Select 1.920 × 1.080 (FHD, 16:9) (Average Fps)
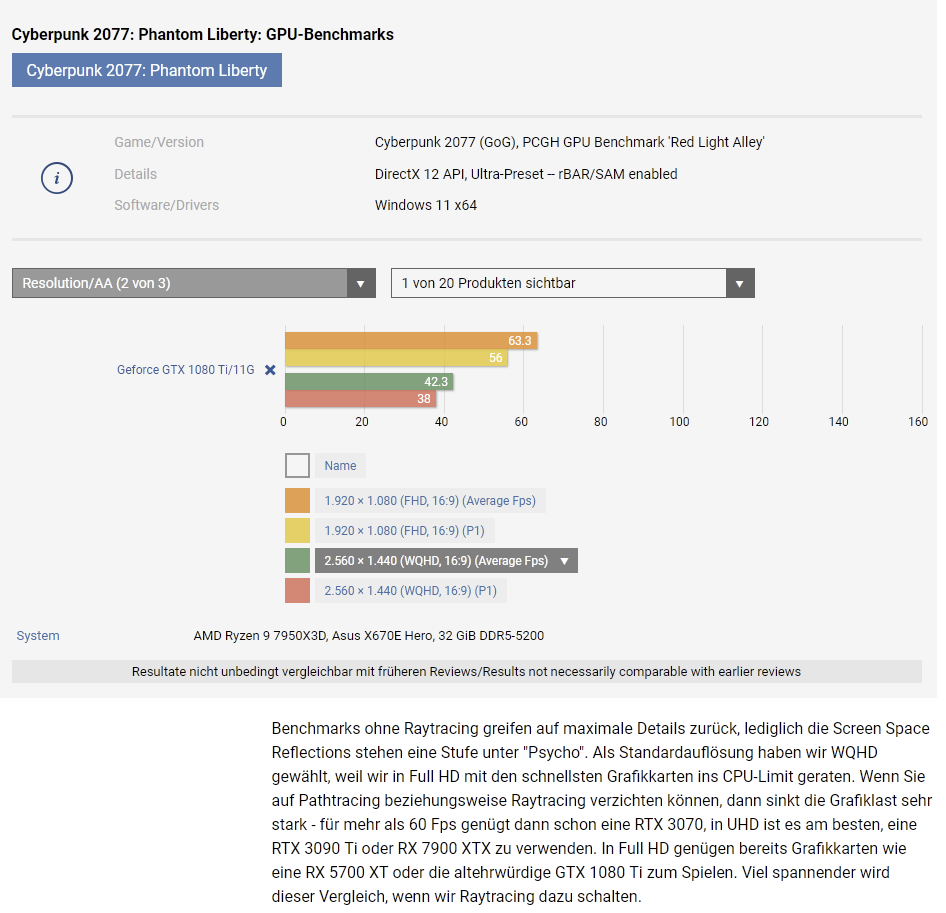Viewport: 946px width, 913px height. tap(430, 501)
